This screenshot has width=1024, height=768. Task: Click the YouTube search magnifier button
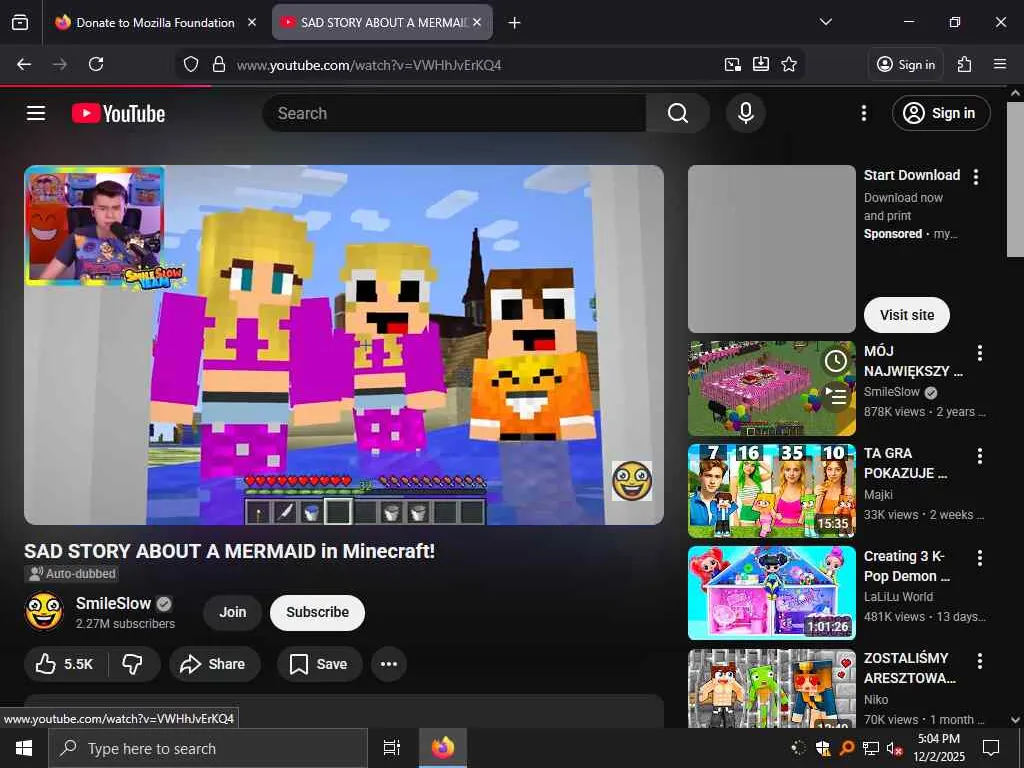click(678, 113)
